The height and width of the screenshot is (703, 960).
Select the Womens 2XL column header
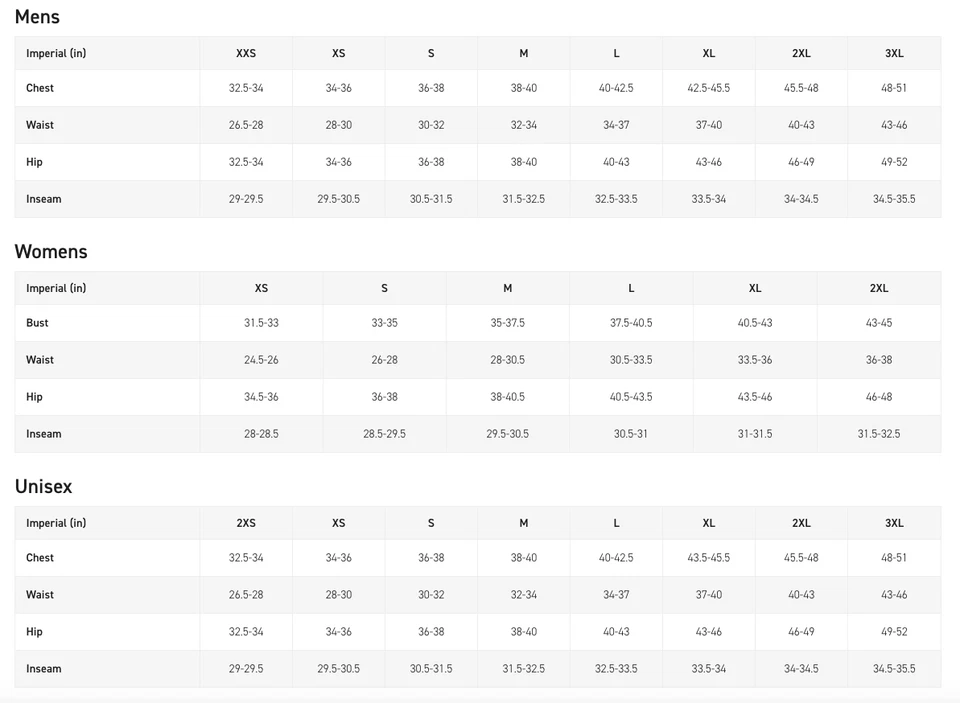[x=879, y=288]
